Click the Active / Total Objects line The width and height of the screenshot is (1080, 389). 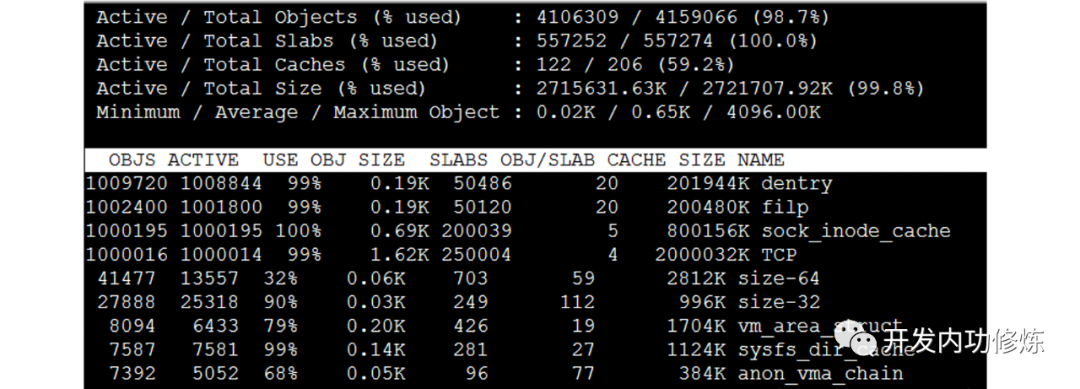[x=463, y=17]
